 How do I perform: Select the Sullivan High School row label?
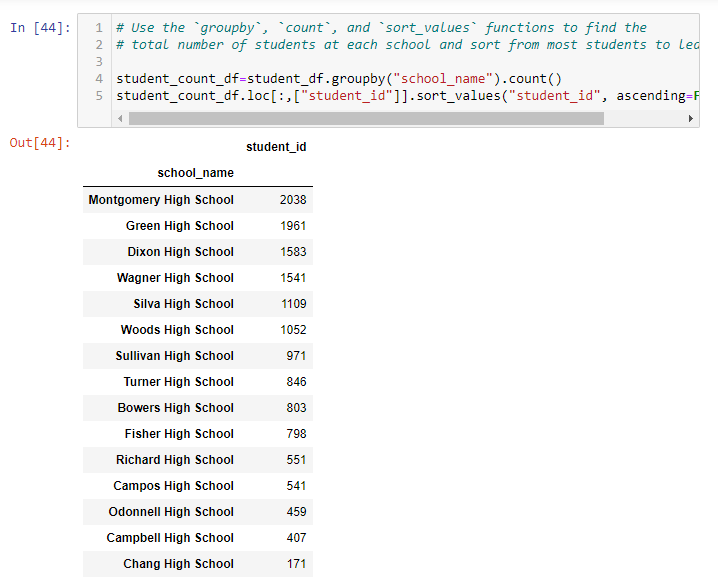[174, 356]
